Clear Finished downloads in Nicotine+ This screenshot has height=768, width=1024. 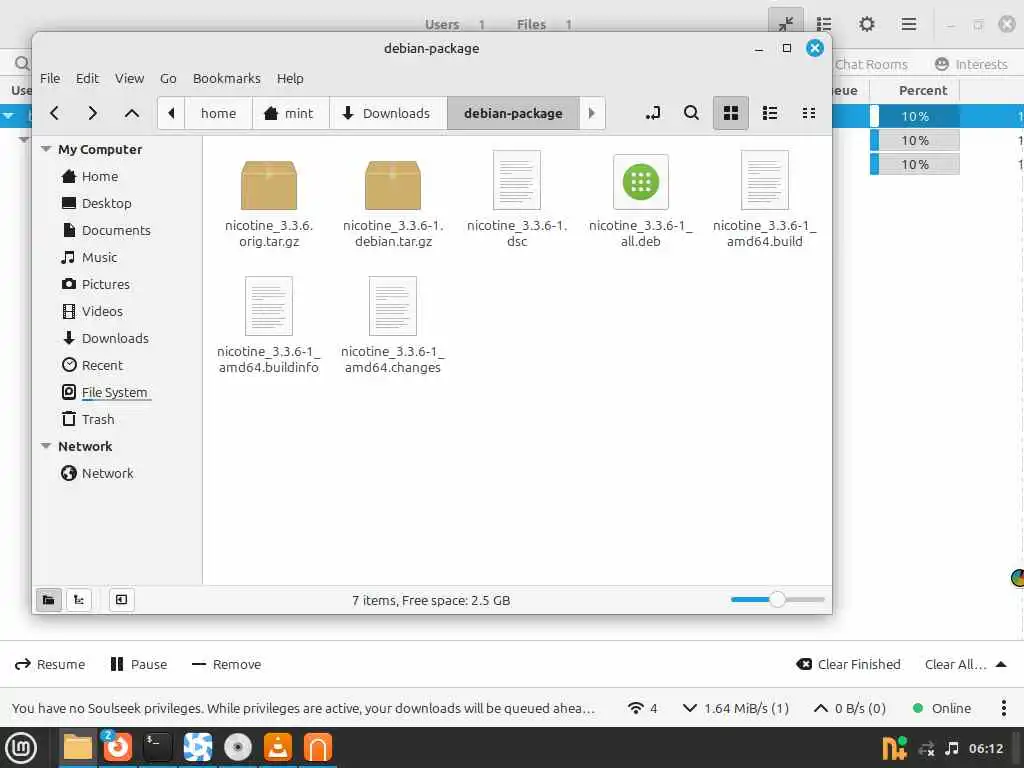(x=848, y=664)
